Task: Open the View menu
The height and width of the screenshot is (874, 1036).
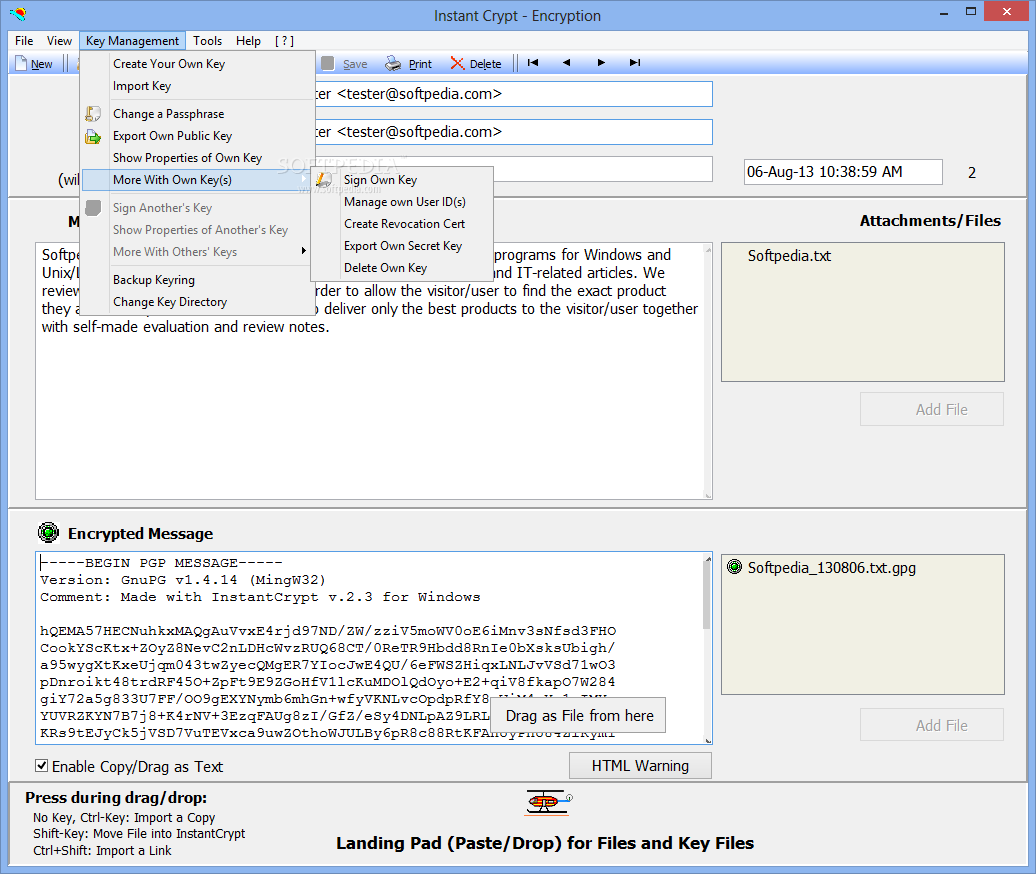Action: (x=59, y=41)
